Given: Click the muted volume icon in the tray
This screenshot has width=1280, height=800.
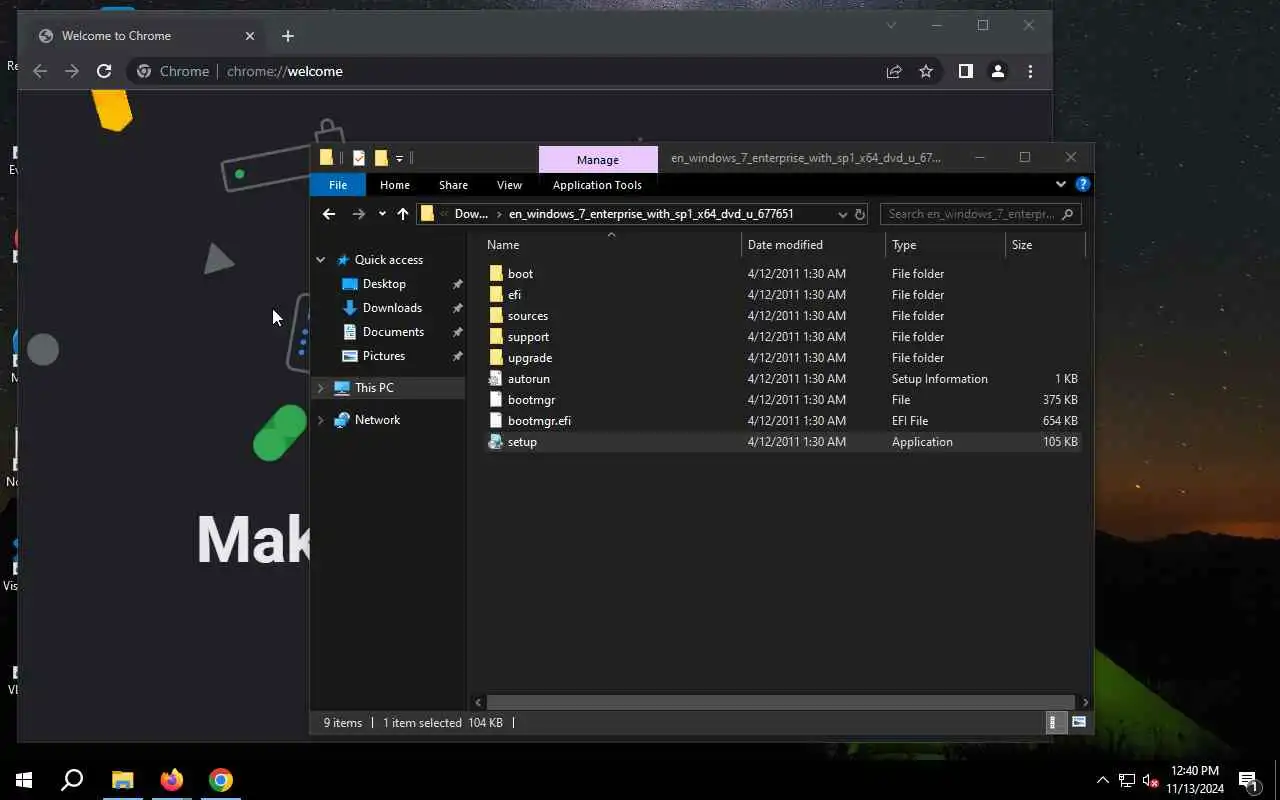Looking at the screenshot, I should click(x=1151, y=780).
